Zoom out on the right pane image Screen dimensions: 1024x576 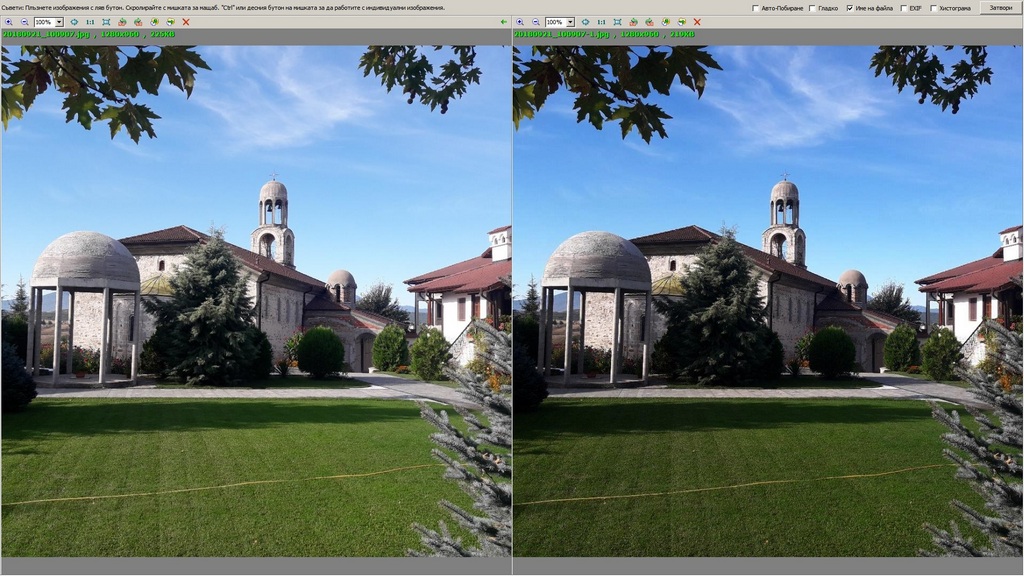[x=536, y=22]
